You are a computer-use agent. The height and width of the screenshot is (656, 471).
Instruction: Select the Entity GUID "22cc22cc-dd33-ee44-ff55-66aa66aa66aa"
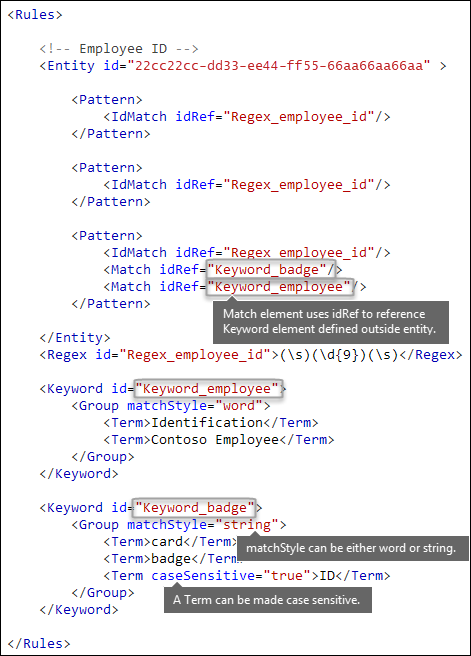[x=279, y=66]
